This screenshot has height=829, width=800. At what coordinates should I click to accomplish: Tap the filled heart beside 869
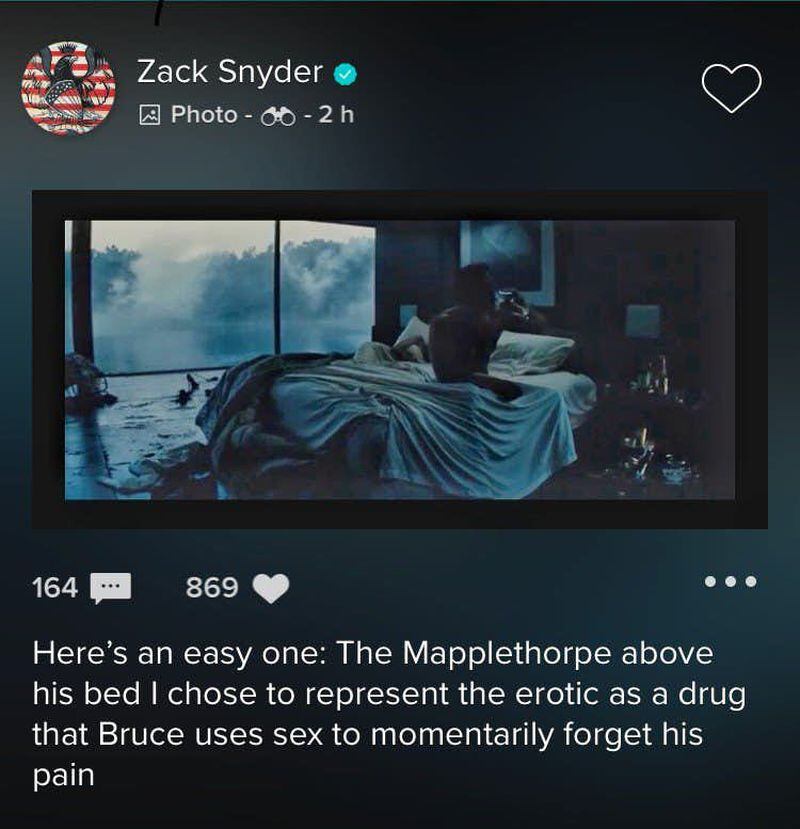[x=271, y=588]
